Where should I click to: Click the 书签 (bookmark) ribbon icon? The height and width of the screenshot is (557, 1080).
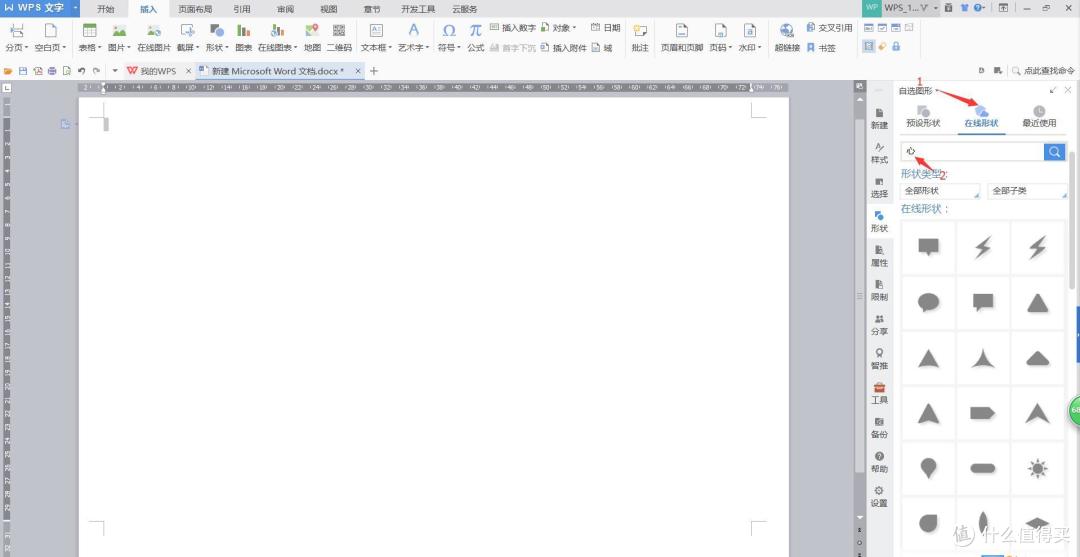pos(821,48)
